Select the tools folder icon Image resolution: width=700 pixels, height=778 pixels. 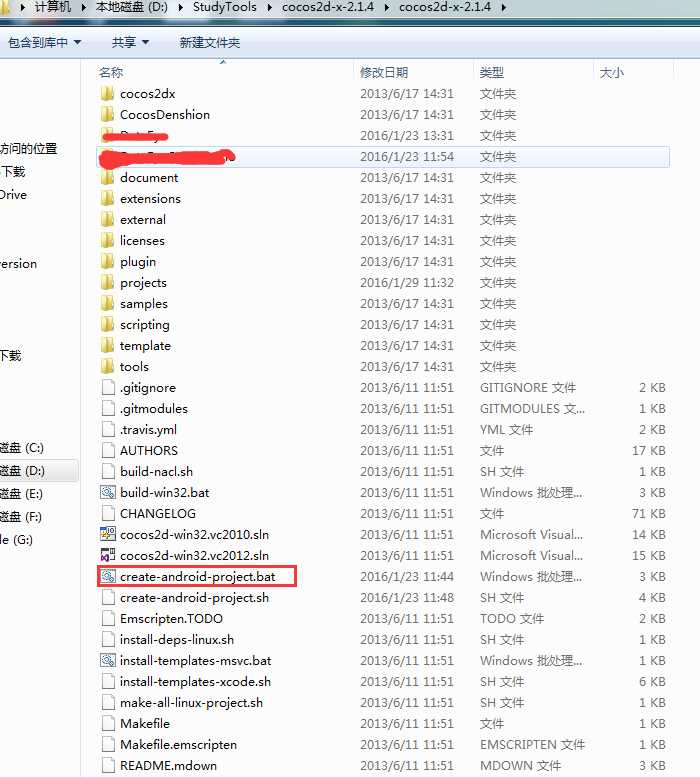click(107, 367)
